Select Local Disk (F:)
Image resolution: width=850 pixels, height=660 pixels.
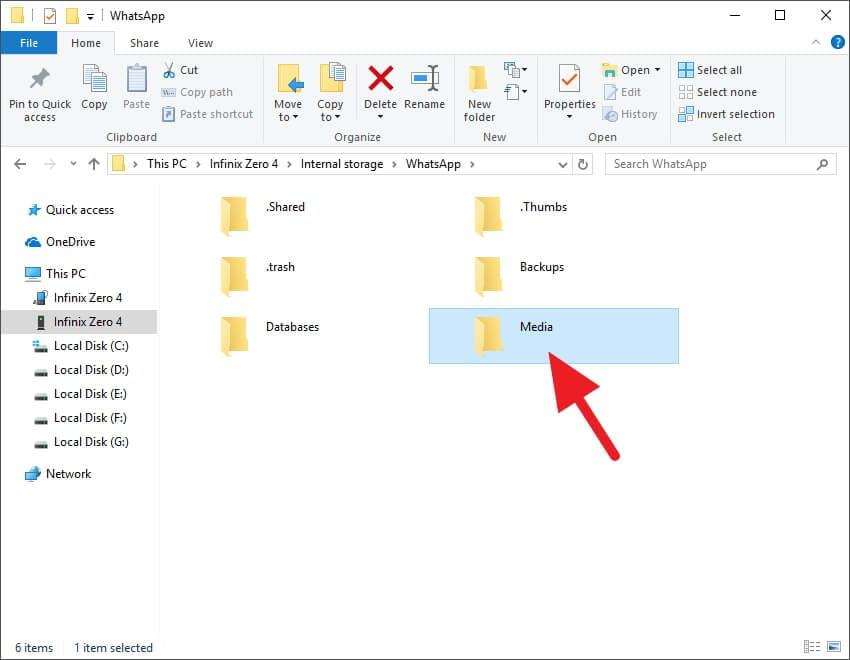click(80, 418)
